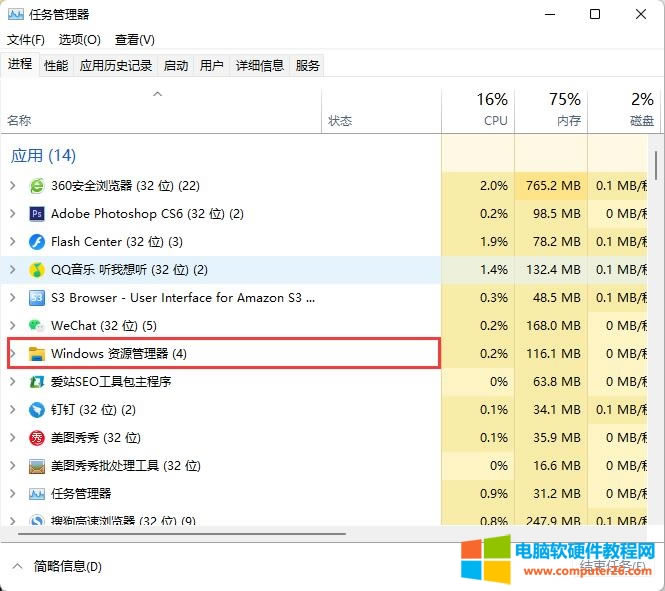The height and width of the screenshot is (591, 665).
Task: Switch to the 启动 tab
Action: (x=176, y=66)
